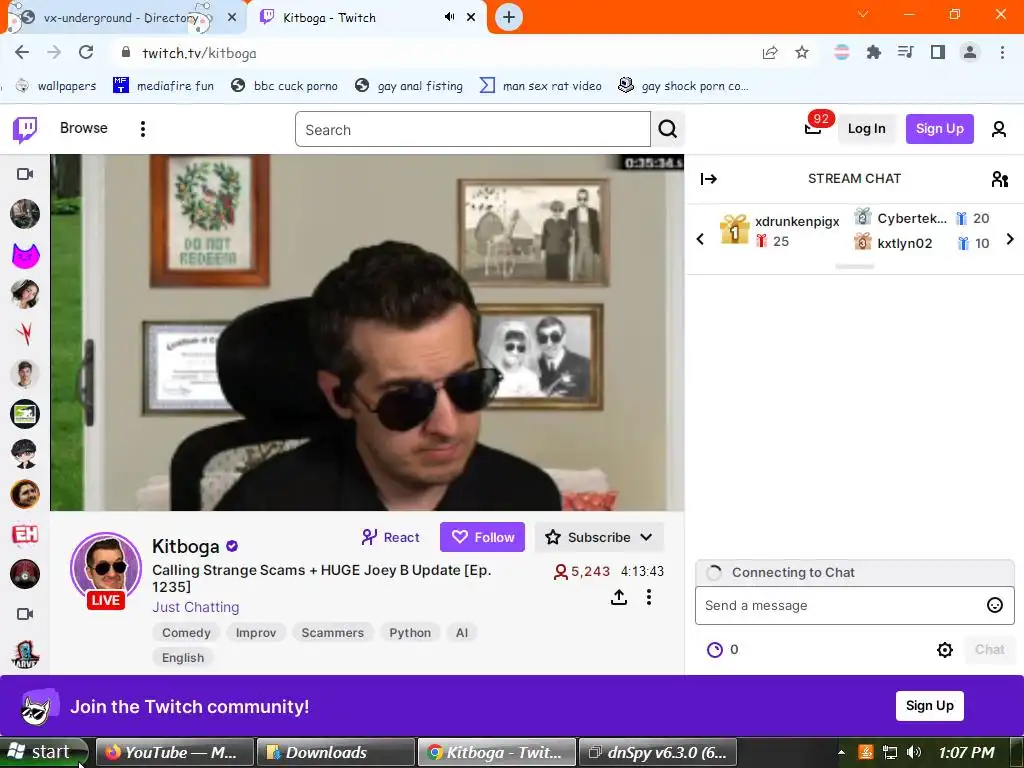Click the Kitboga LIVE avatar

[106, 569]
